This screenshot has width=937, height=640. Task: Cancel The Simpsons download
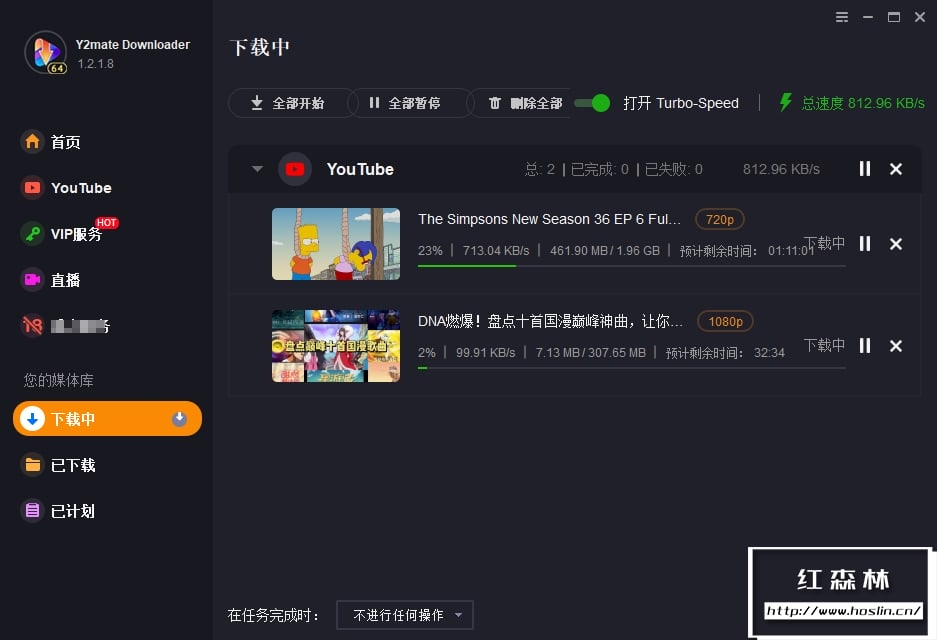coord(895,244)
